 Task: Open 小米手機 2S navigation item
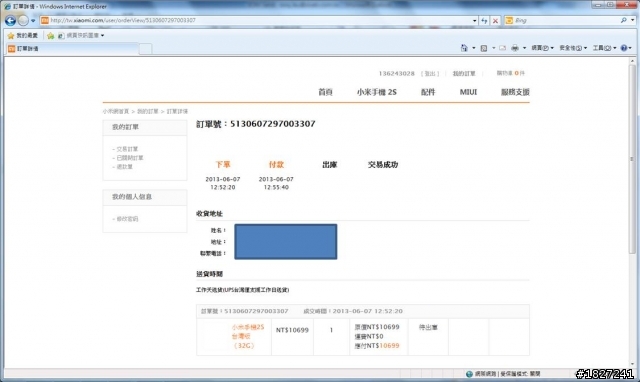click(377, 92)
